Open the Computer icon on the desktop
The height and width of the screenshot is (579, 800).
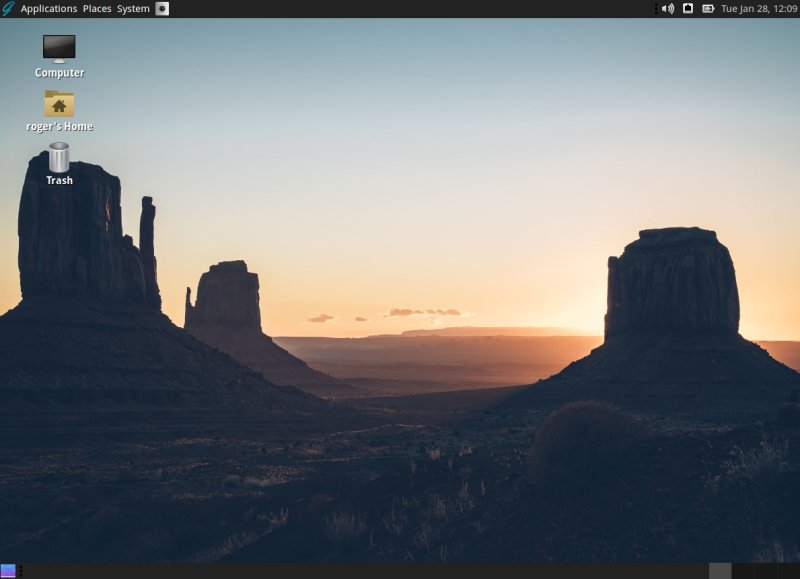tap(58, 48)
